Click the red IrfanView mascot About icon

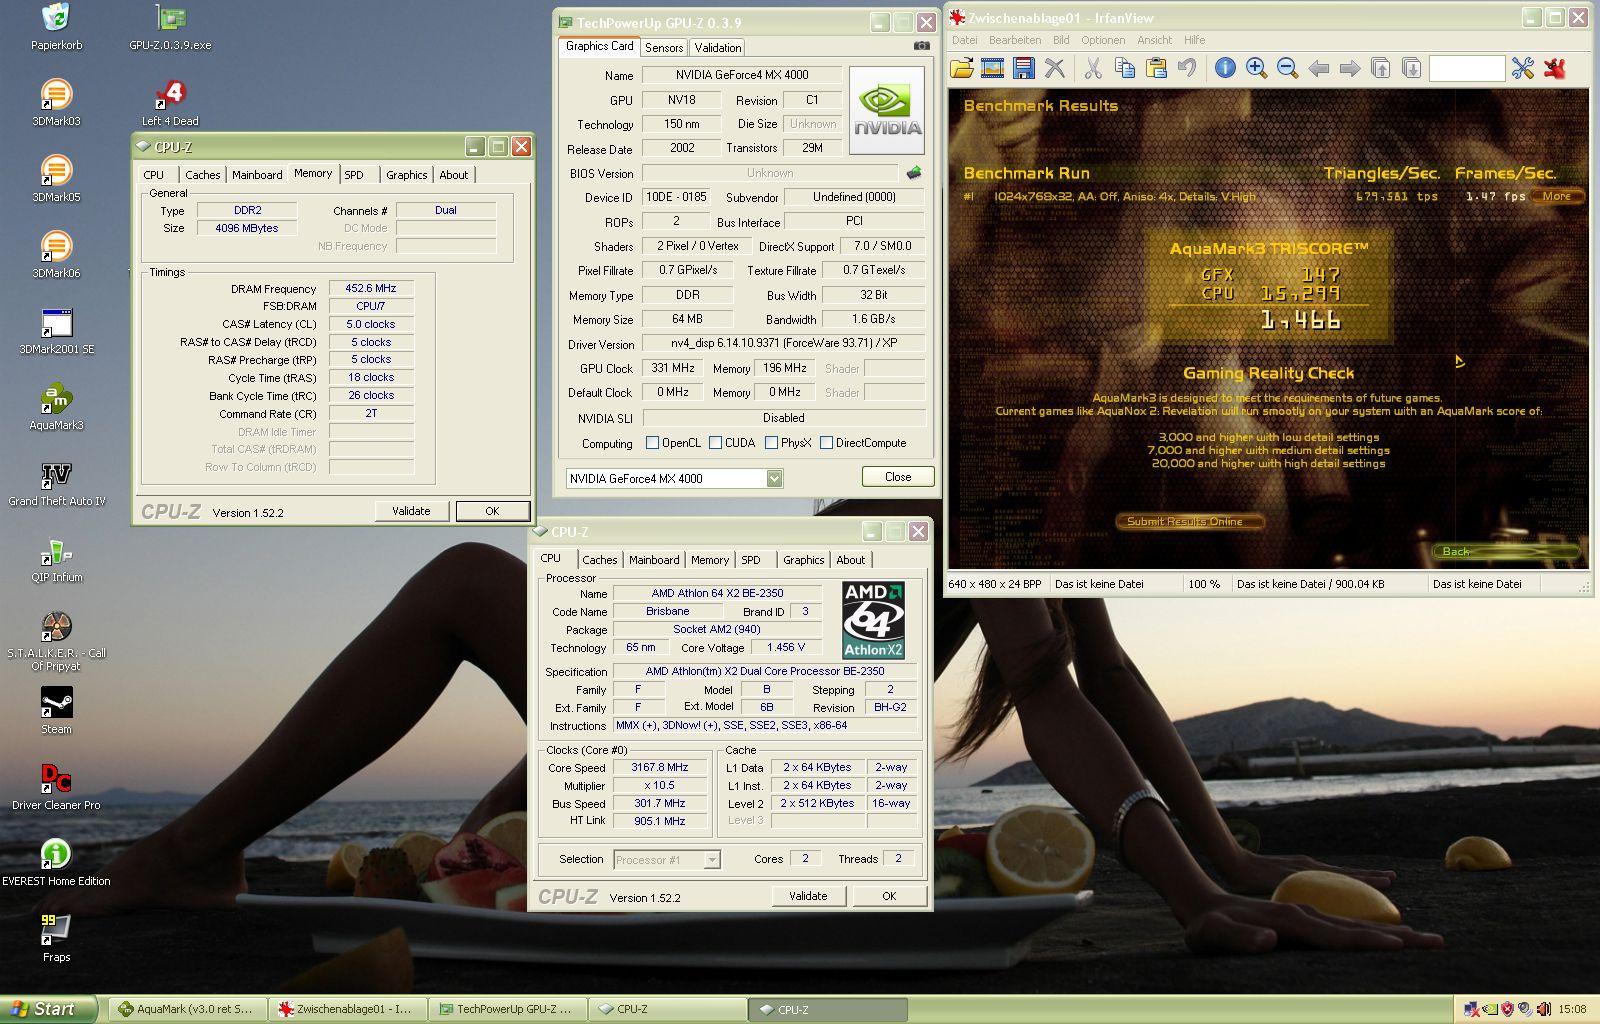[x=1555, y=68]
